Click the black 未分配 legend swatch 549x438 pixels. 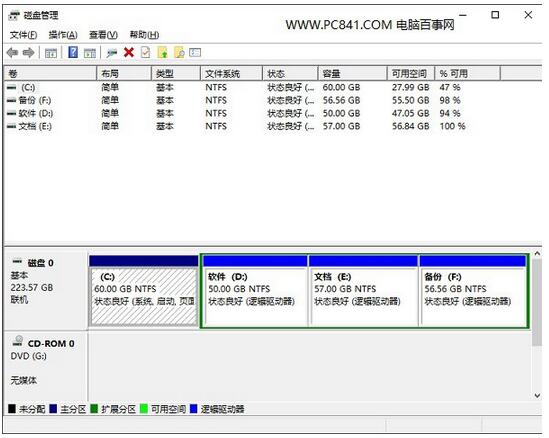[x=12, y=409]
